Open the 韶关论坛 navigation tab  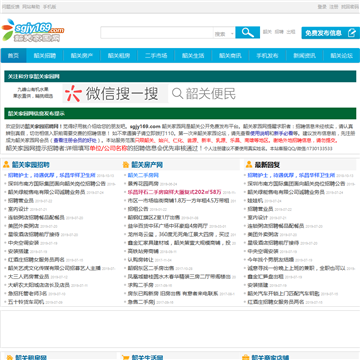click(x=341, y=56)
